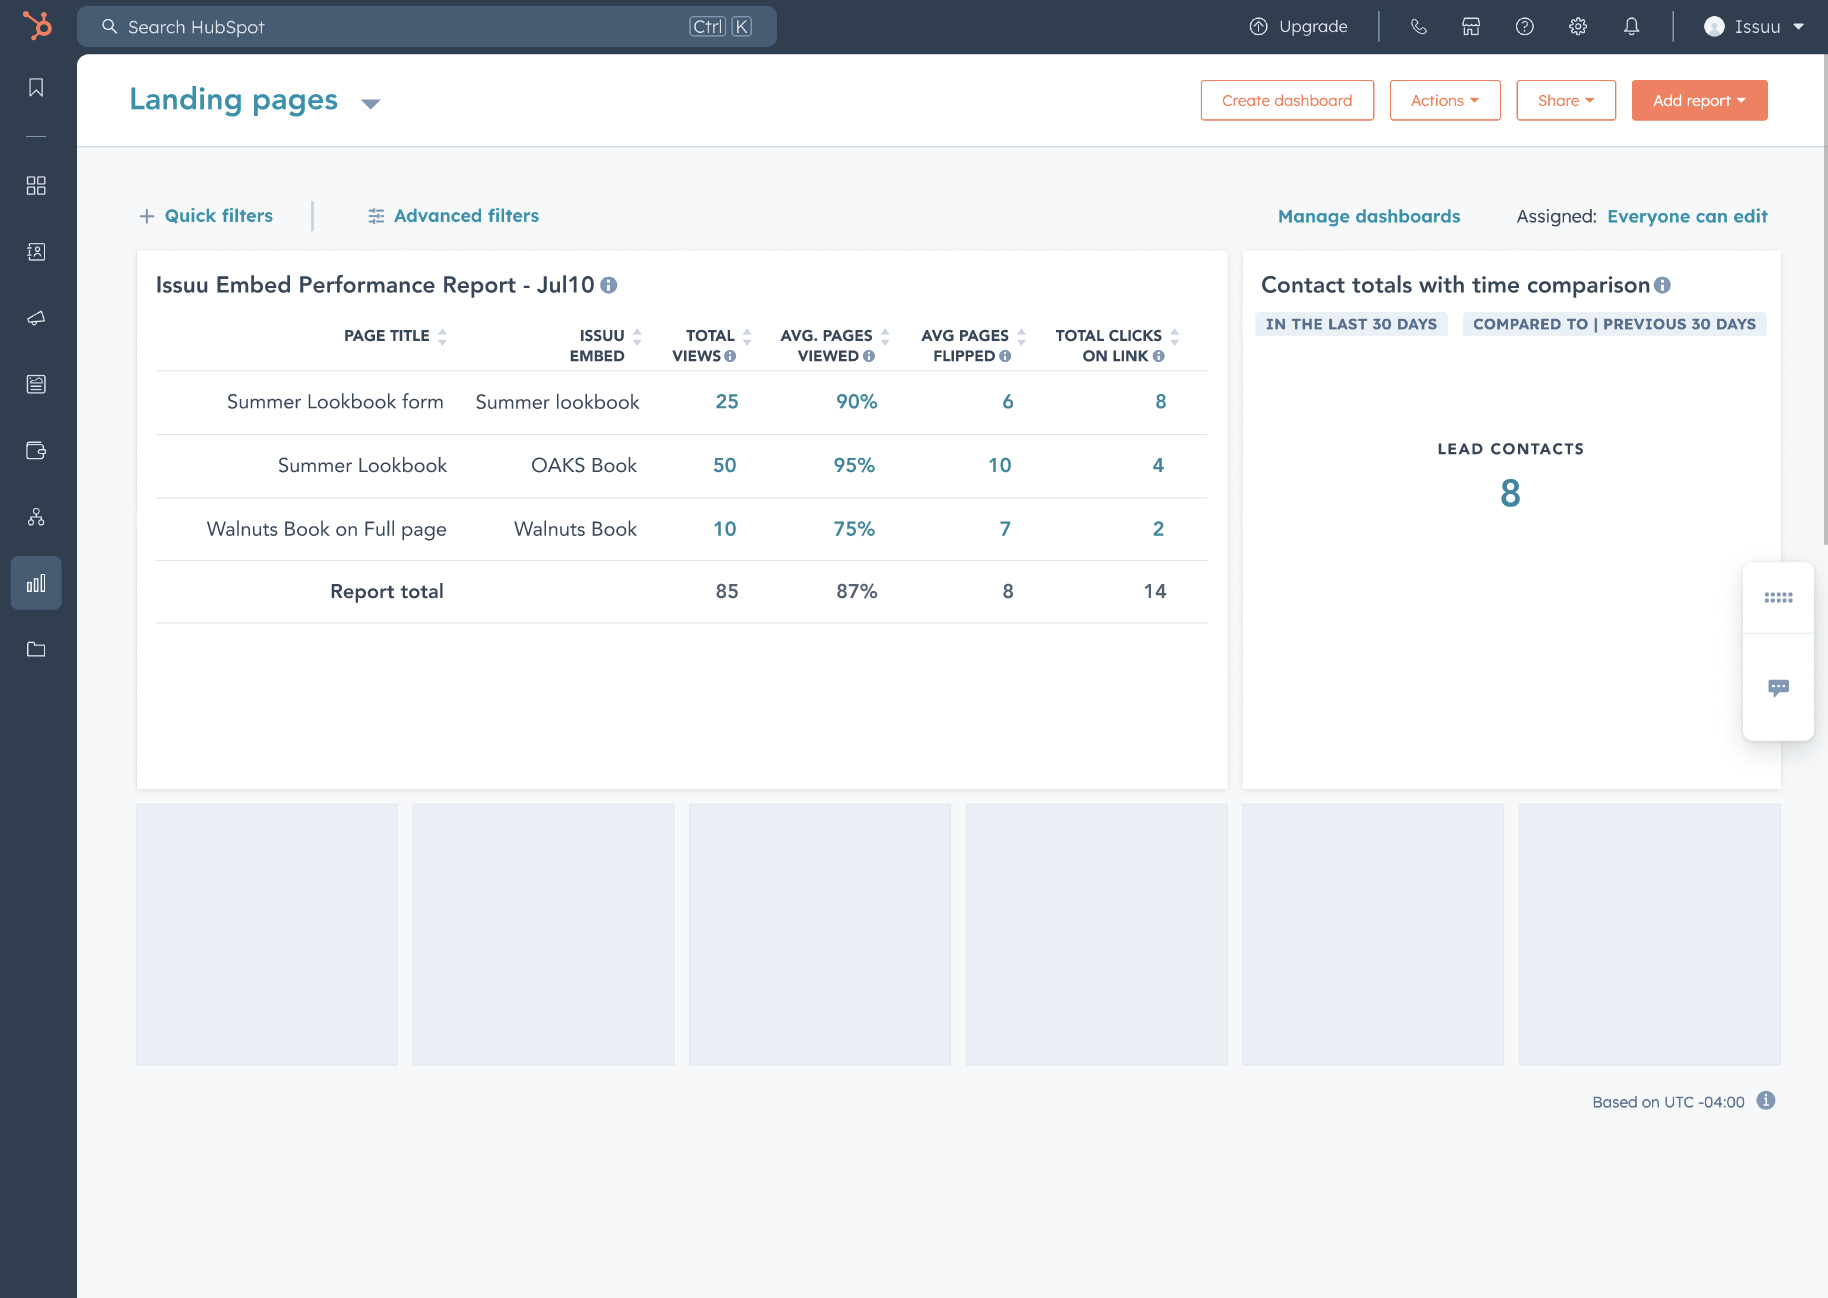Open the workspaces grid icon in sidebar

tap(36, 185)
